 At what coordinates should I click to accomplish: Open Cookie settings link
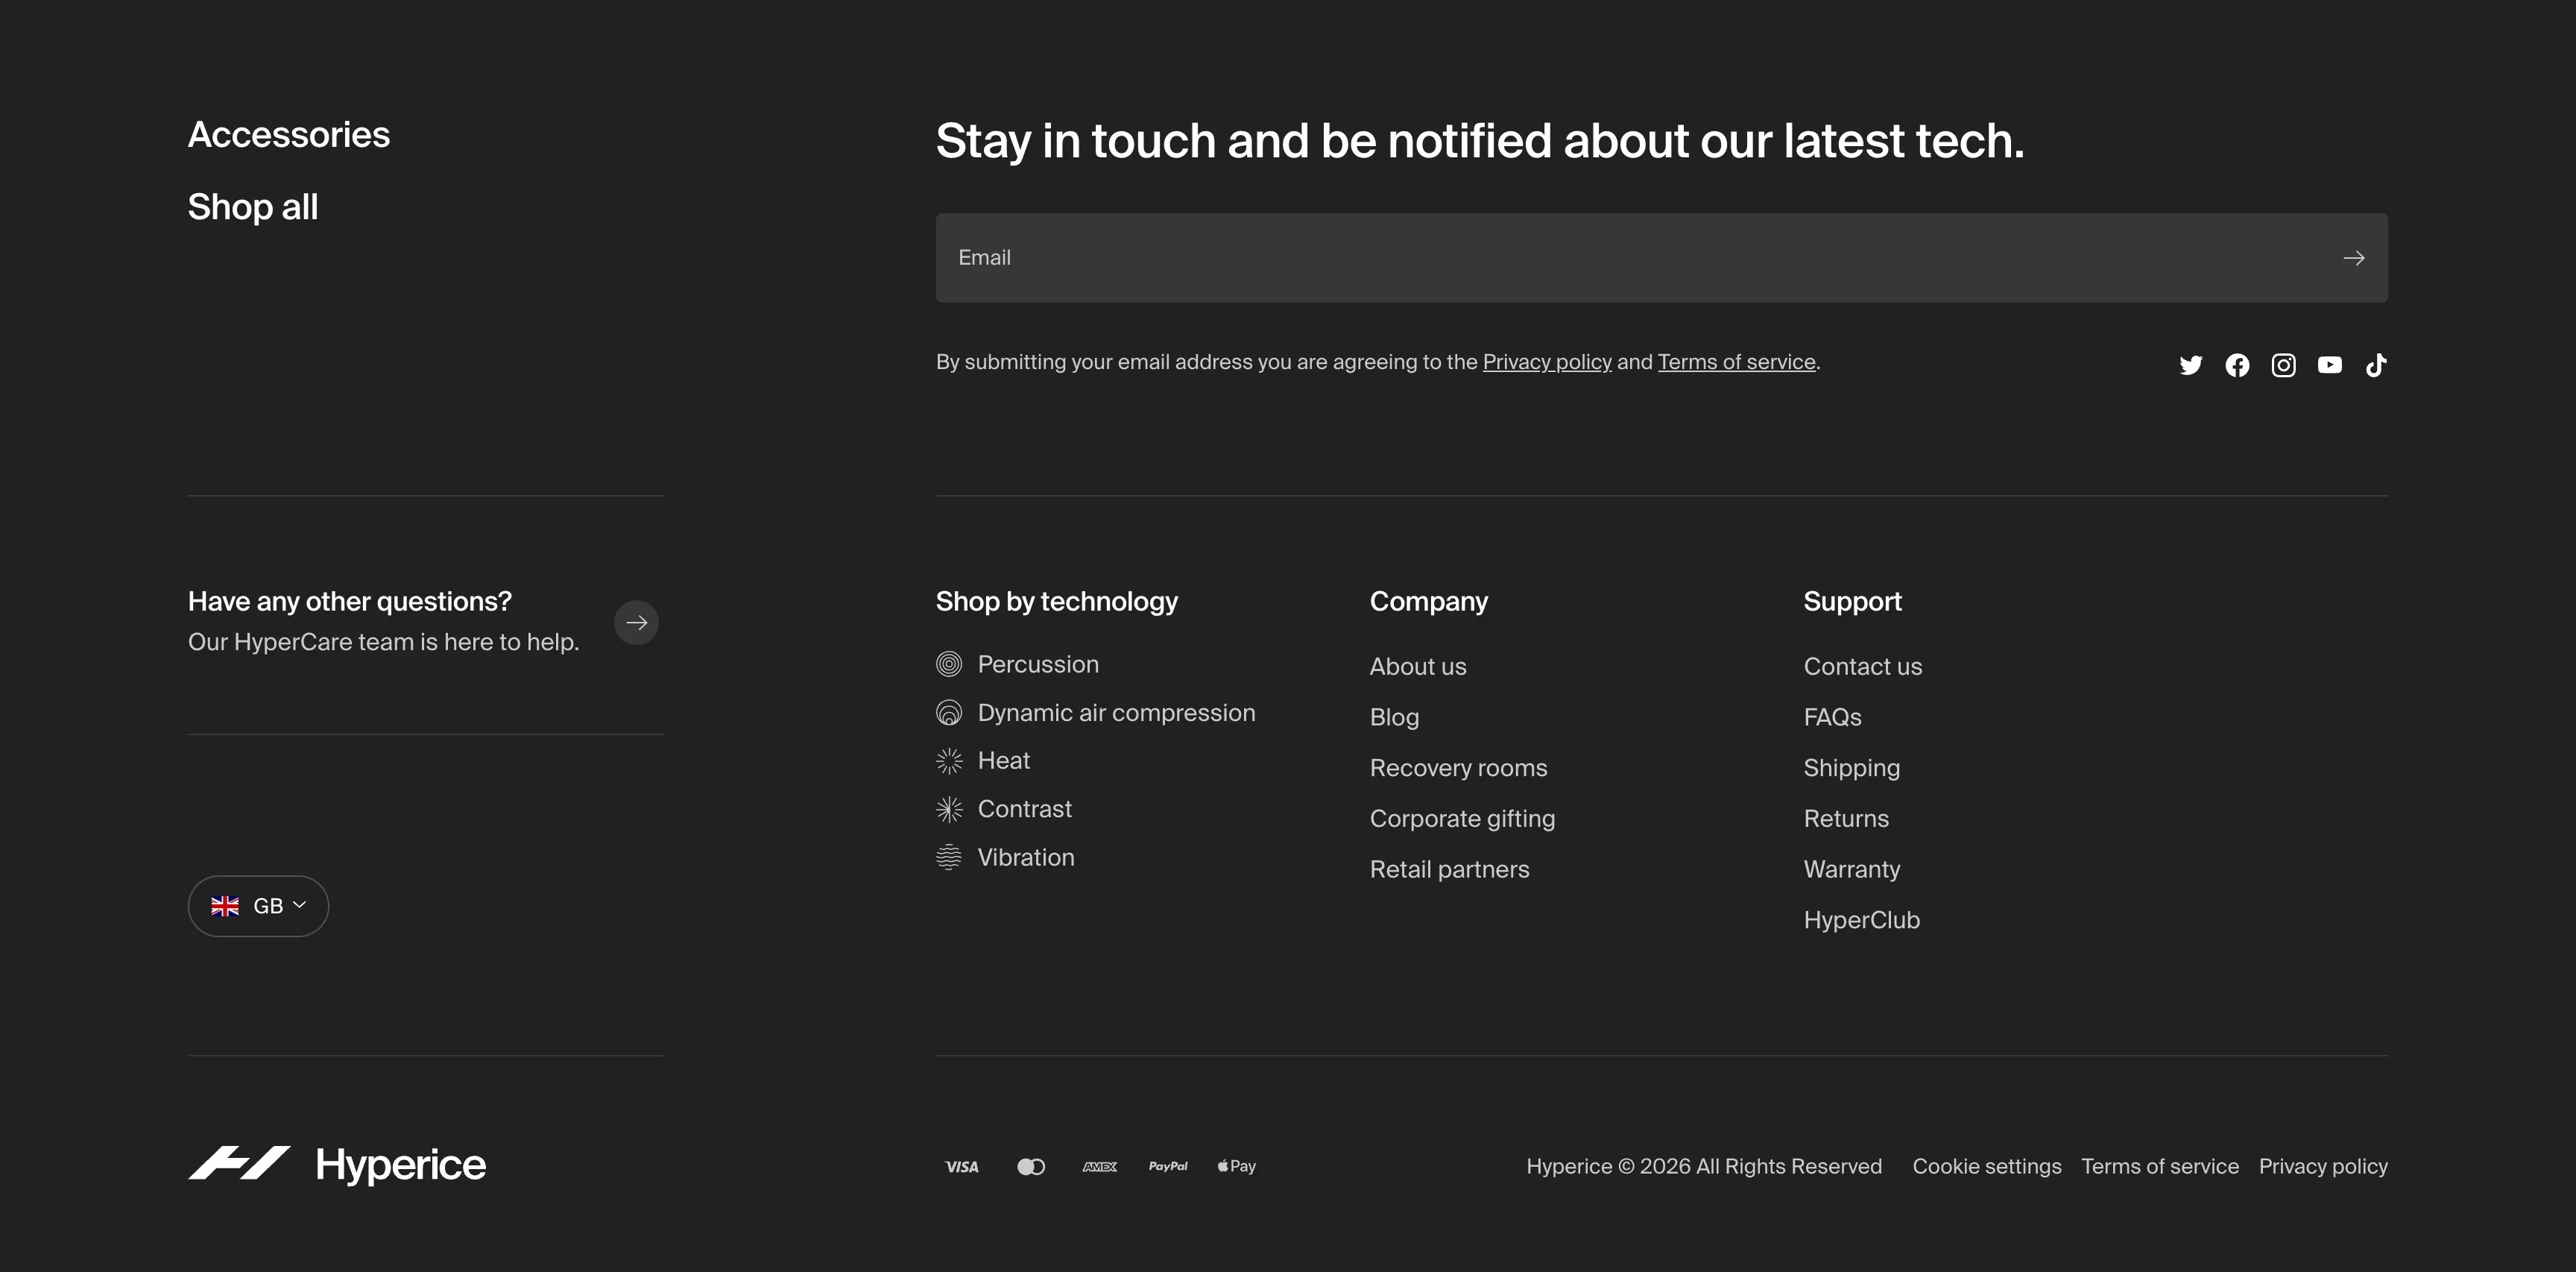pos(1987,1166)
